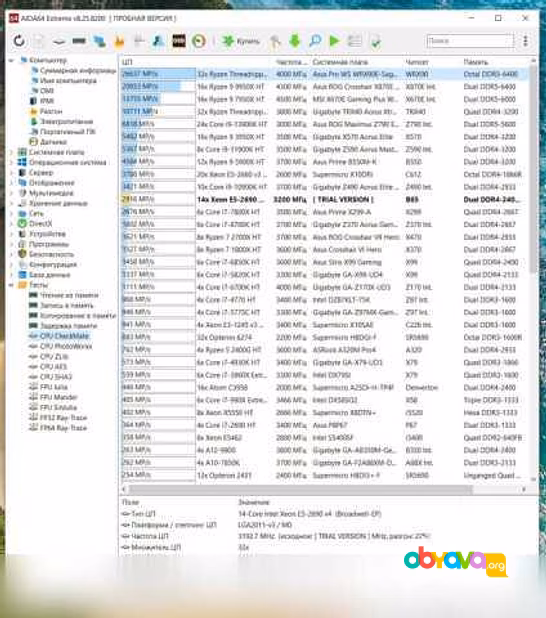Select the 32x Opteron 6274 row
546x618 pixels.
(323, 337)
